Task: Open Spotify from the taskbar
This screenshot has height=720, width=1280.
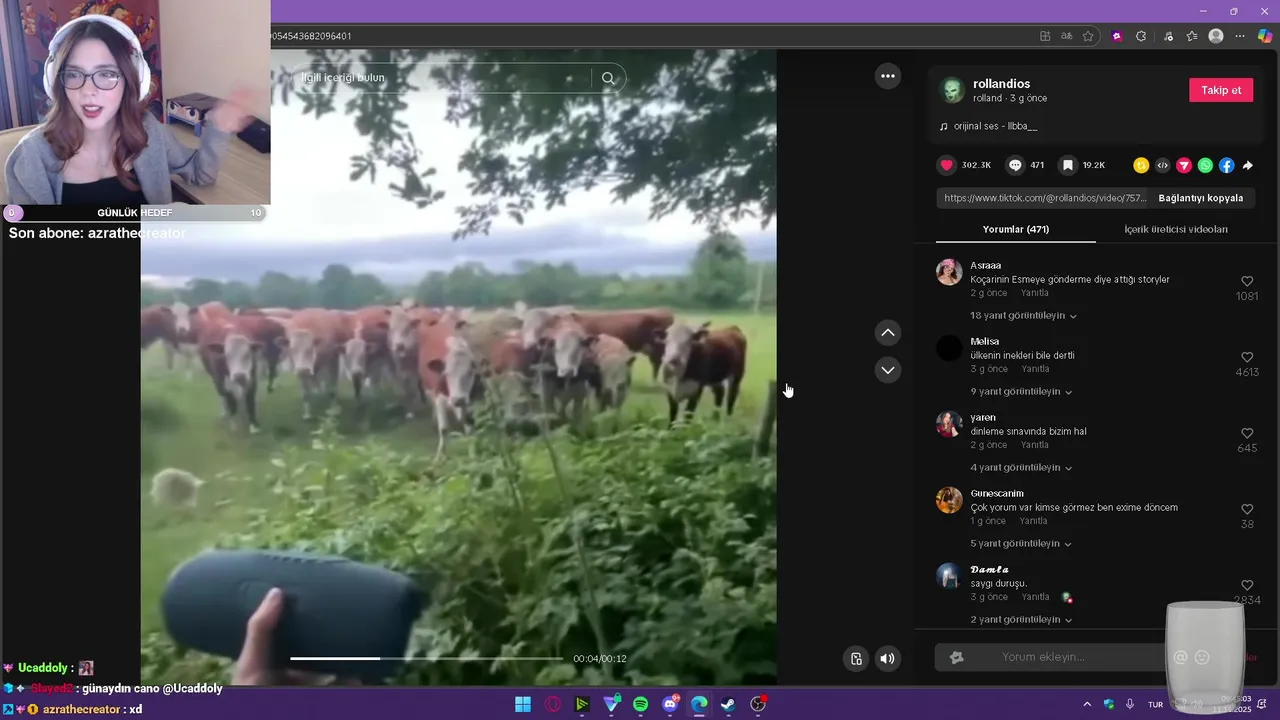Action: click(x=641, y=704)
